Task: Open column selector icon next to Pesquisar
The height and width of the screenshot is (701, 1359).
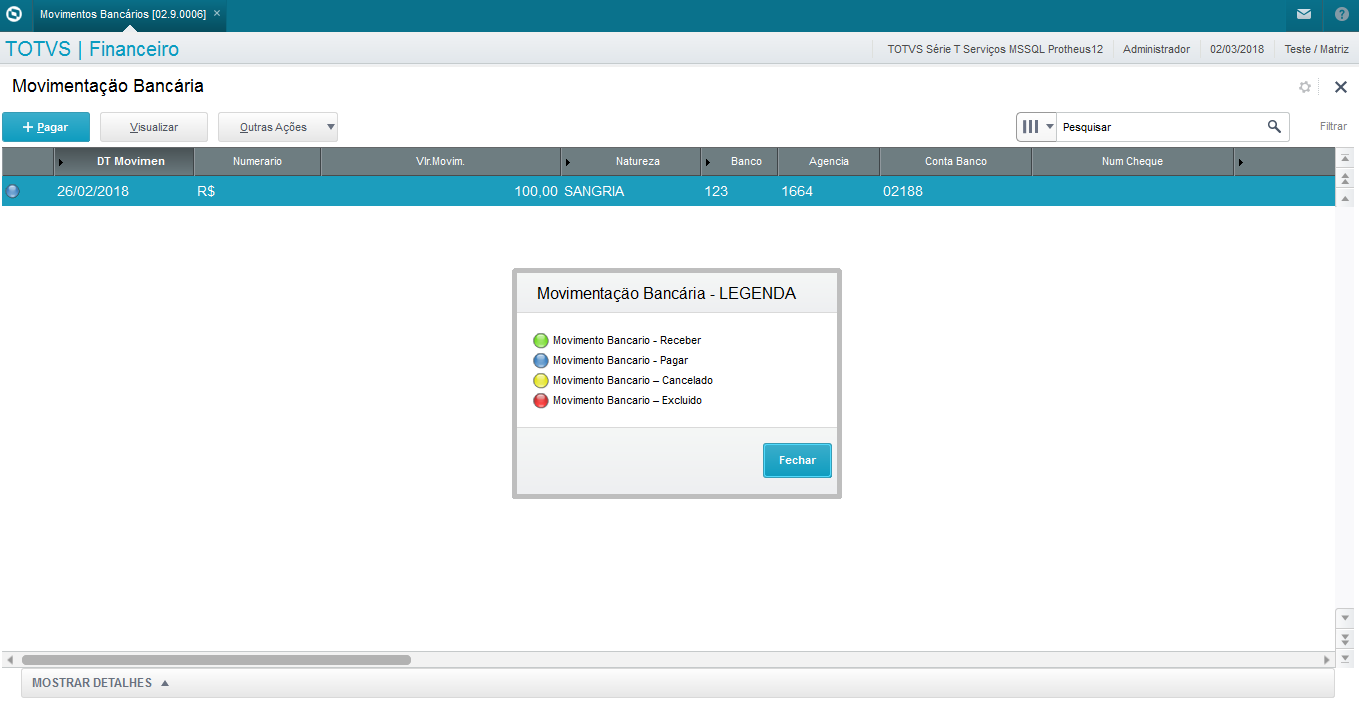Action: click(1037, 127)
